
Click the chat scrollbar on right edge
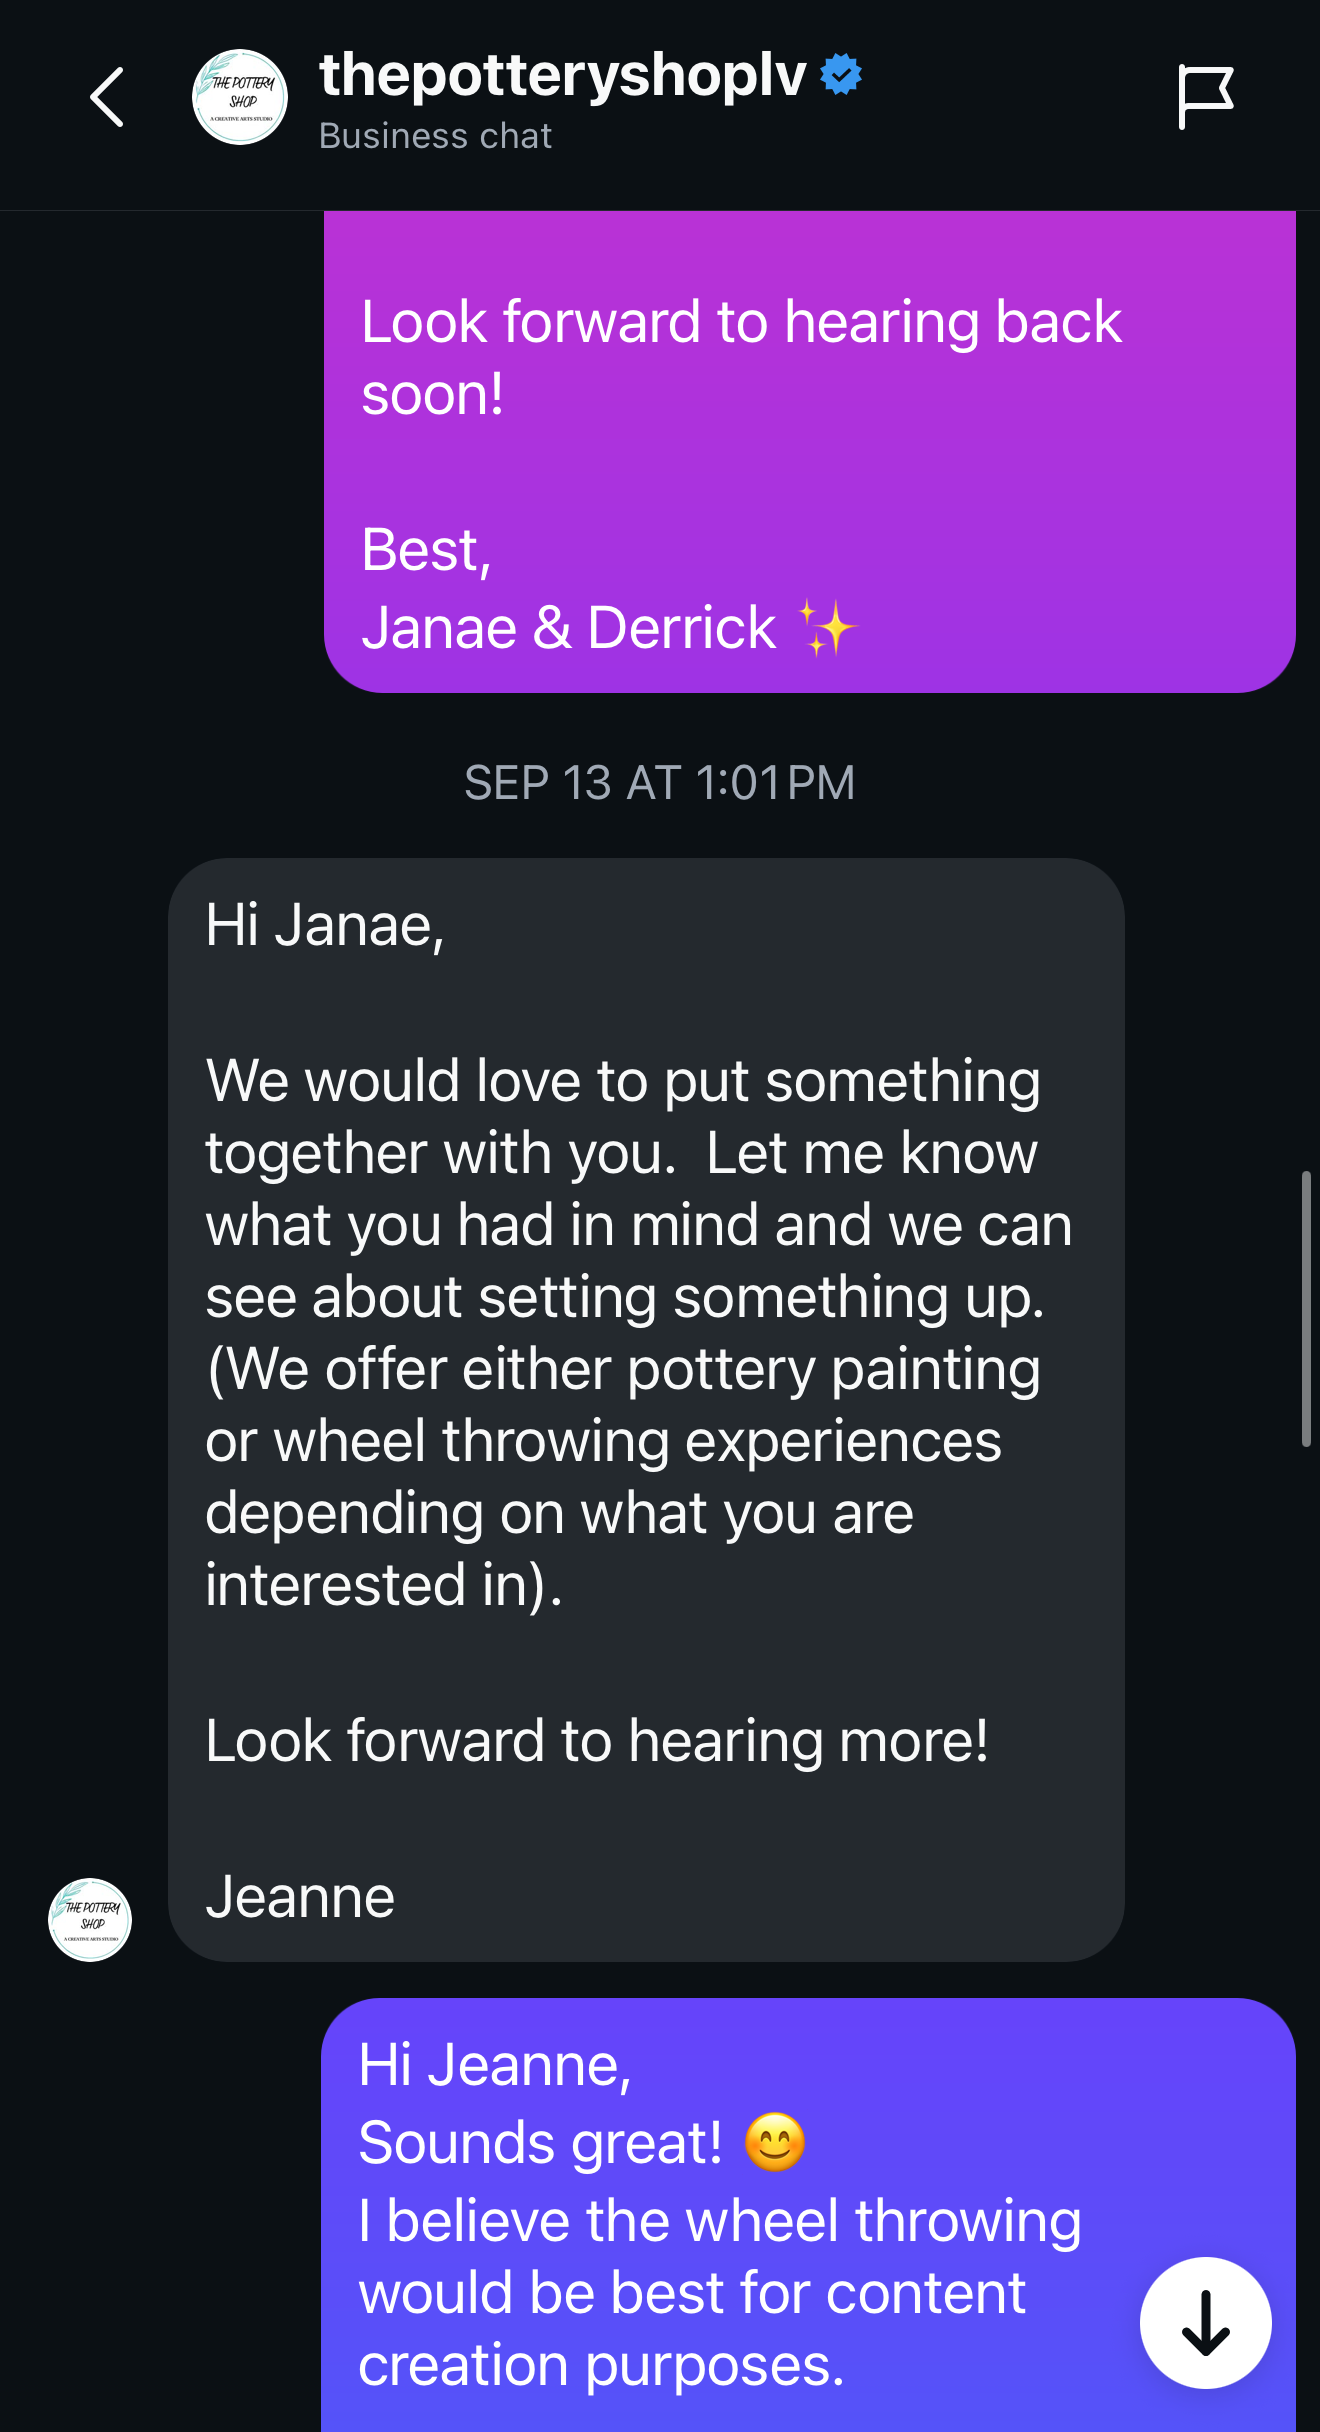1305,1308
